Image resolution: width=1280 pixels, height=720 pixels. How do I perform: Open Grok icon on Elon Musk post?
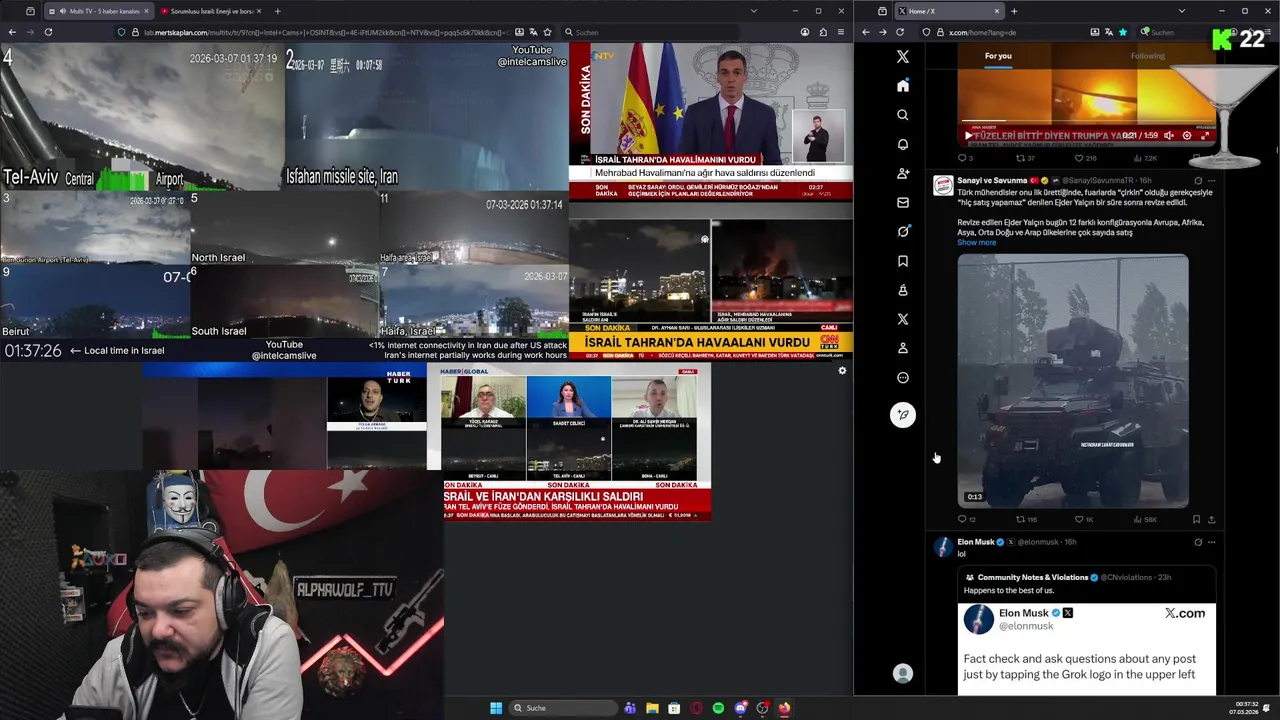click(1198, 542)
